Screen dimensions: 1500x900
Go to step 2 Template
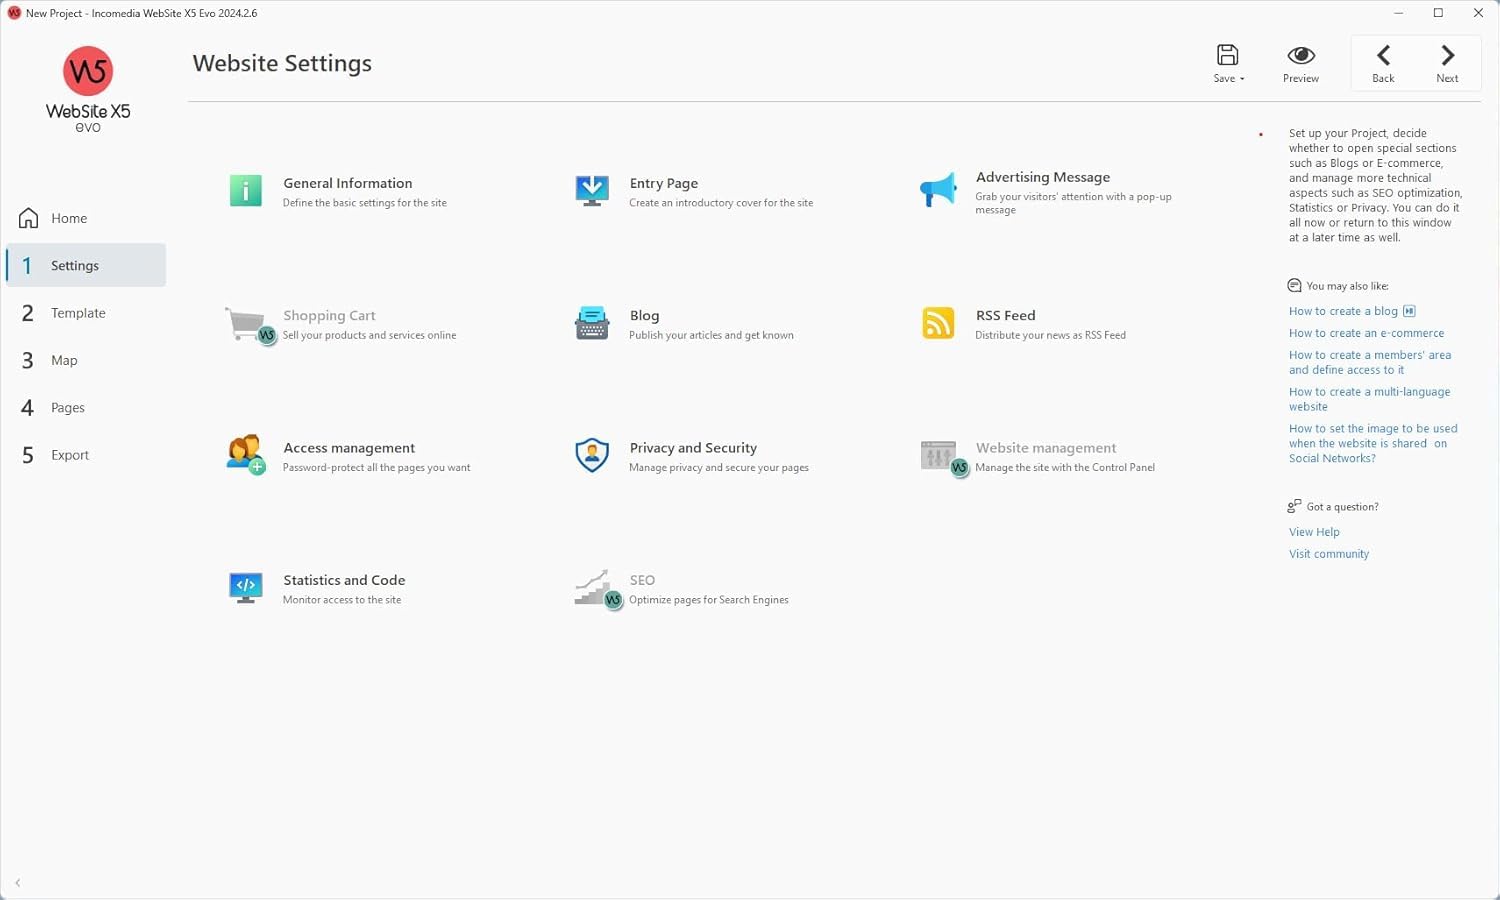pos(86,313)
